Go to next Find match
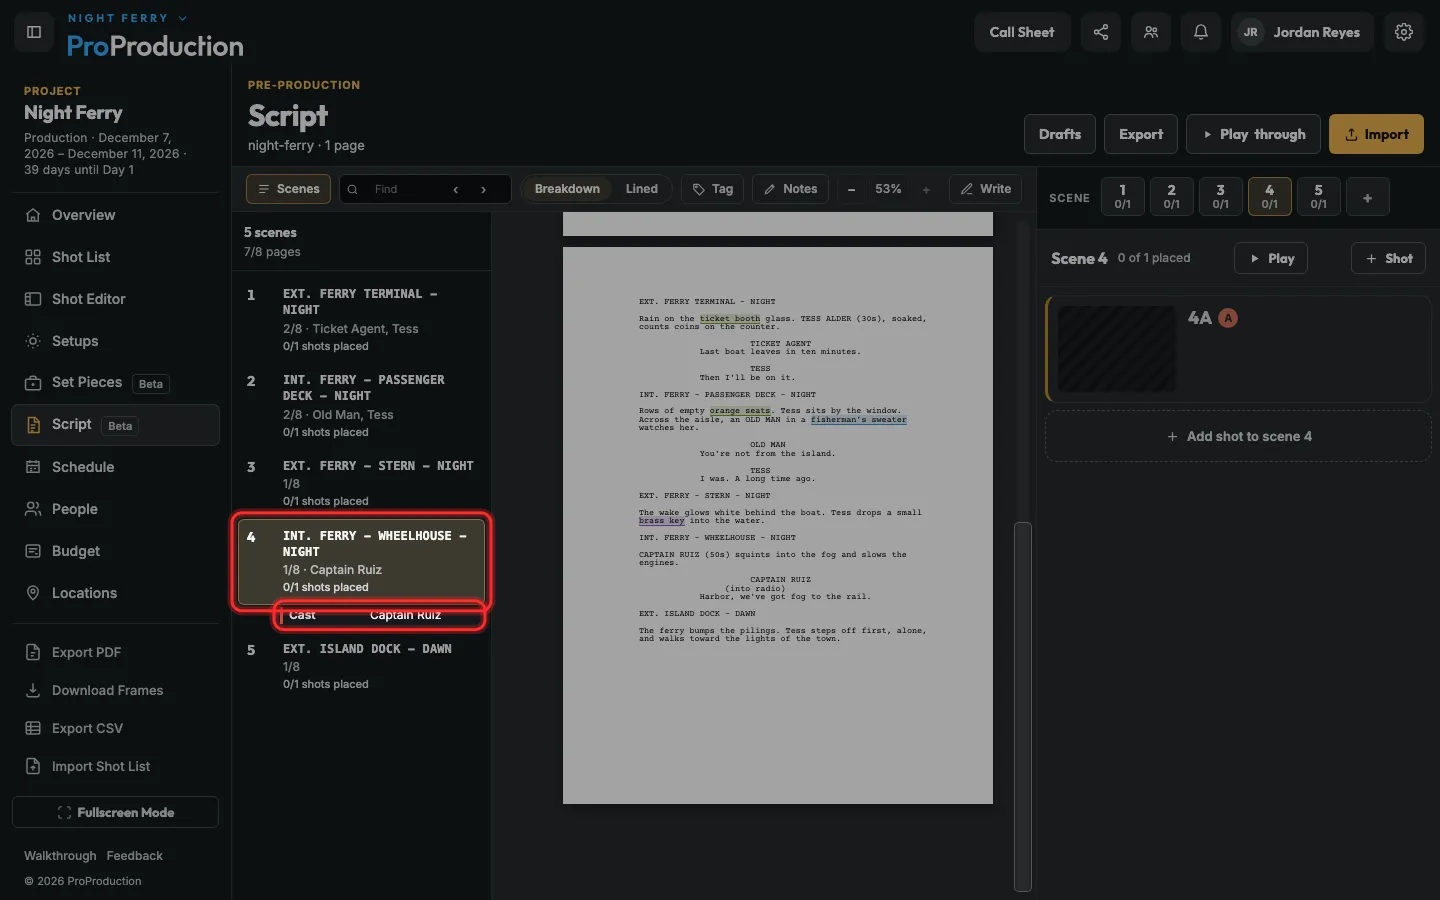 [x=484, y=189]
